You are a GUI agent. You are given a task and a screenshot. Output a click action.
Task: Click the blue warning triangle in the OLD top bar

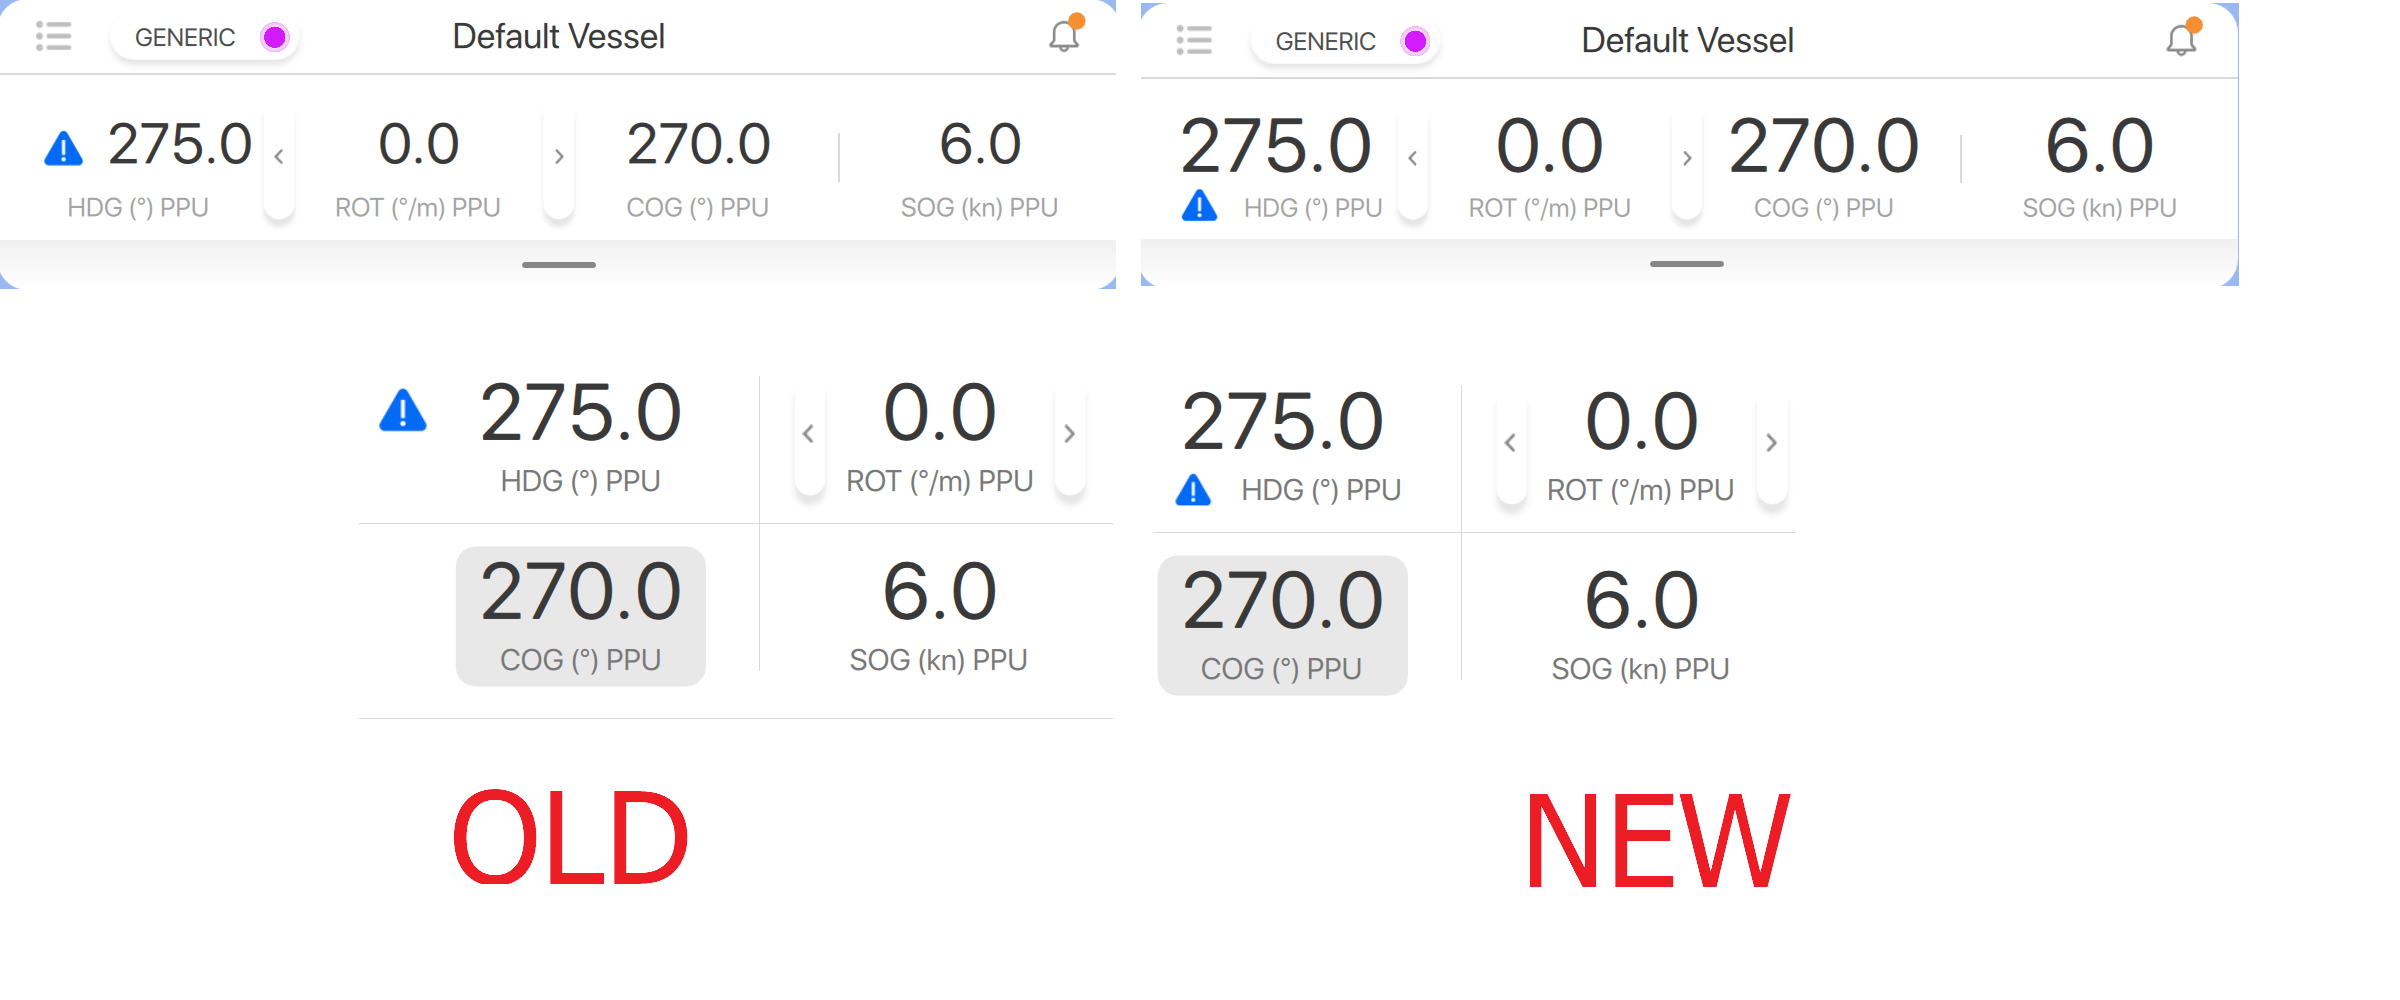point(64,148)
